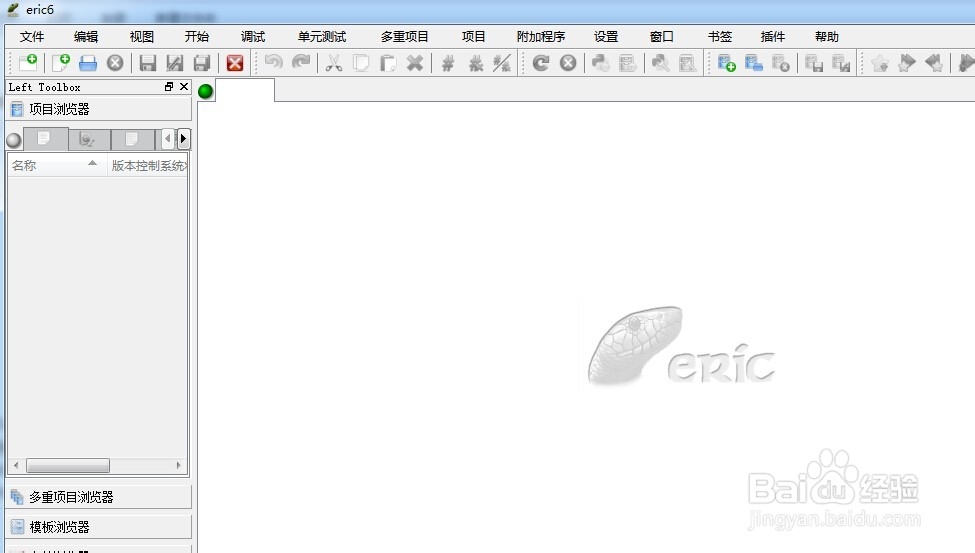The width and height of the screenshot is (975, 553).
Task: Click the Save Project icon
Action: (x=814, y=63)
